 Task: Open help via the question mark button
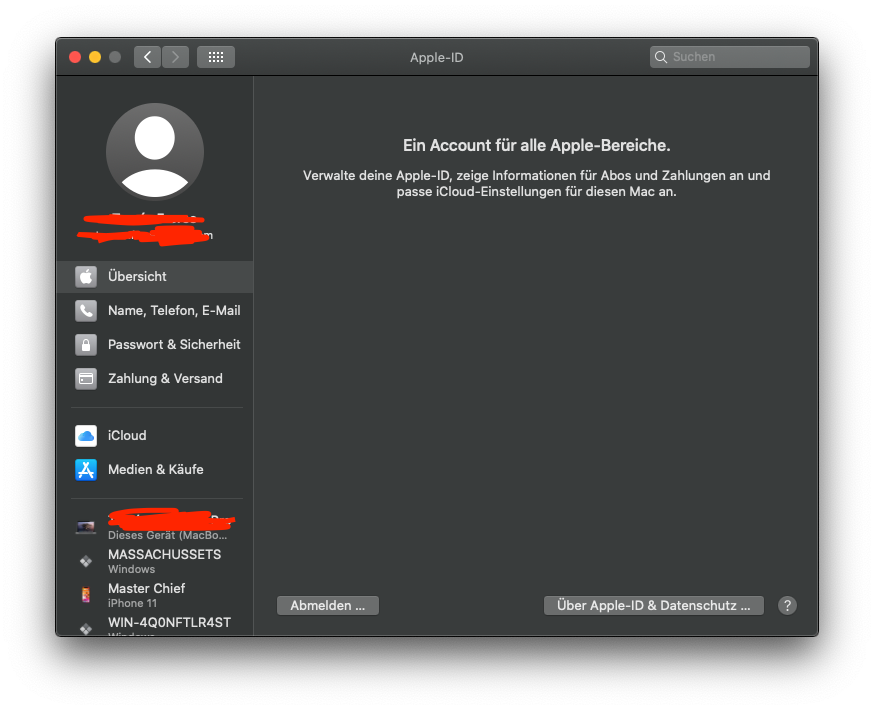(x=787, y=605)
